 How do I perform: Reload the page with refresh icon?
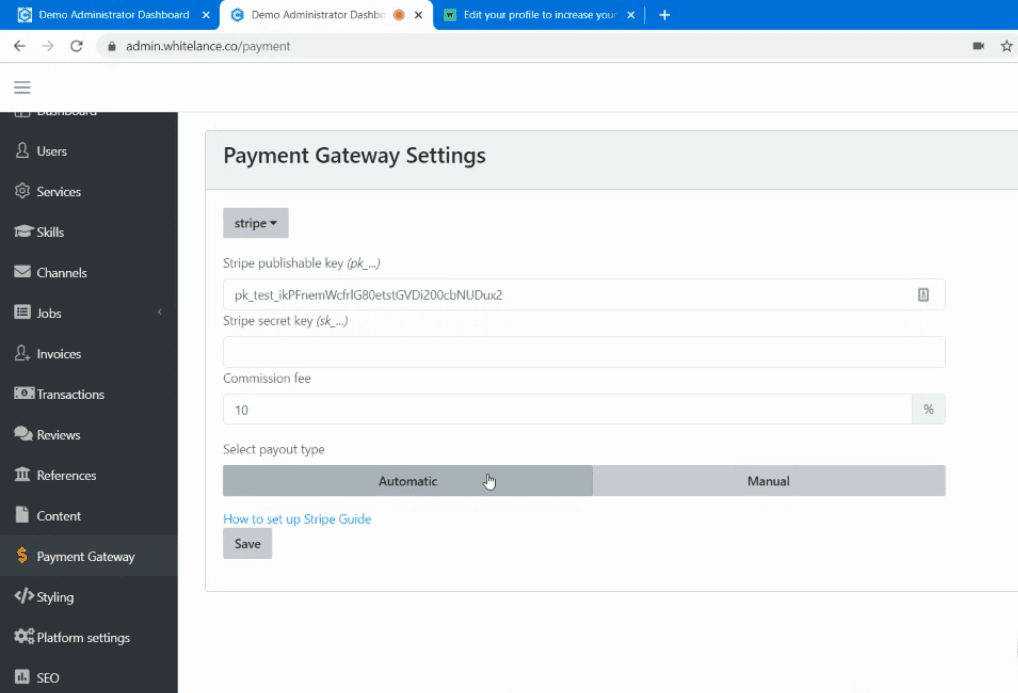[77, 46]
